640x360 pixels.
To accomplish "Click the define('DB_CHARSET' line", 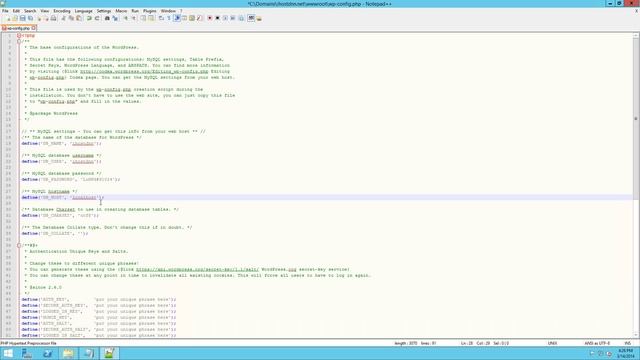I will [60, 216].
